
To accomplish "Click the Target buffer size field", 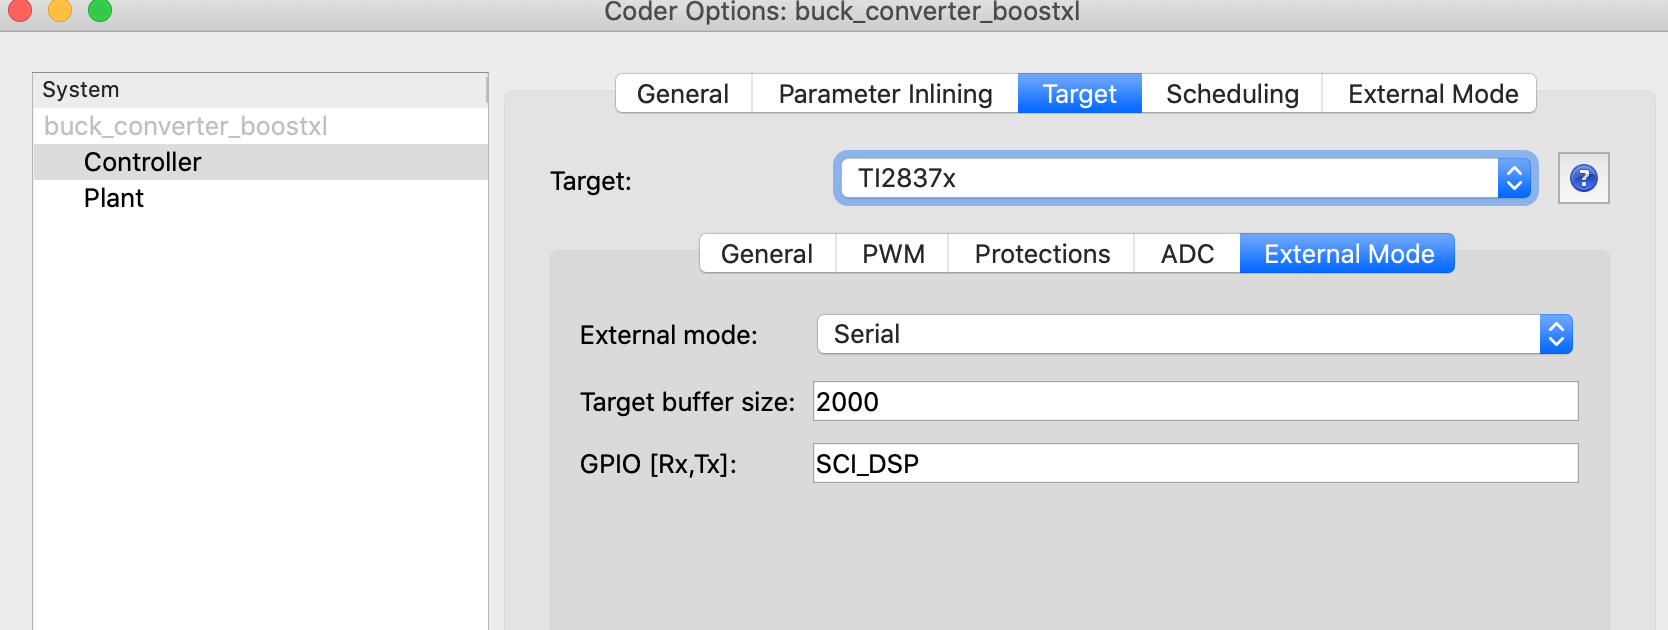I will point(1195,401).
